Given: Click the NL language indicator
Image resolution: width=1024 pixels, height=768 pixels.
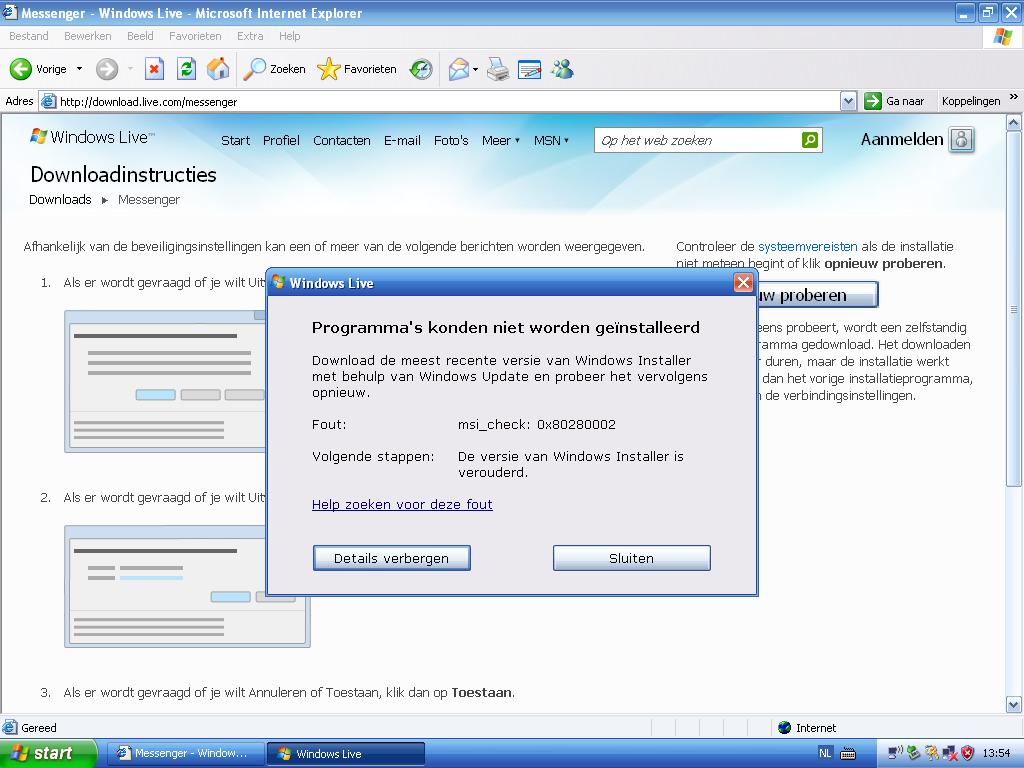Looking at the screenshot, I should point(825,754).
